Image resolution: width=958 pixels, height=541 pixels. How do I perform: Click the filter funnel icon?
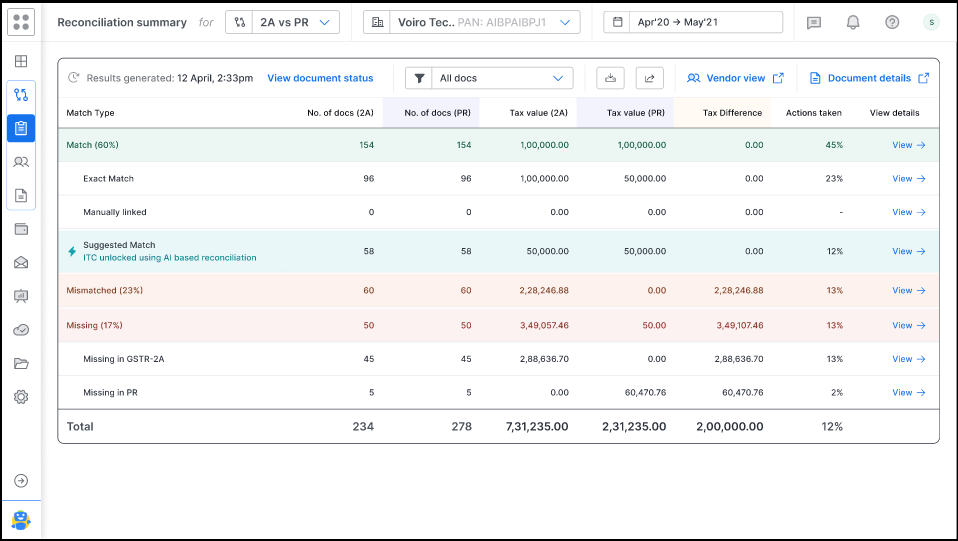pyautogui.click(x=419, y=78)
